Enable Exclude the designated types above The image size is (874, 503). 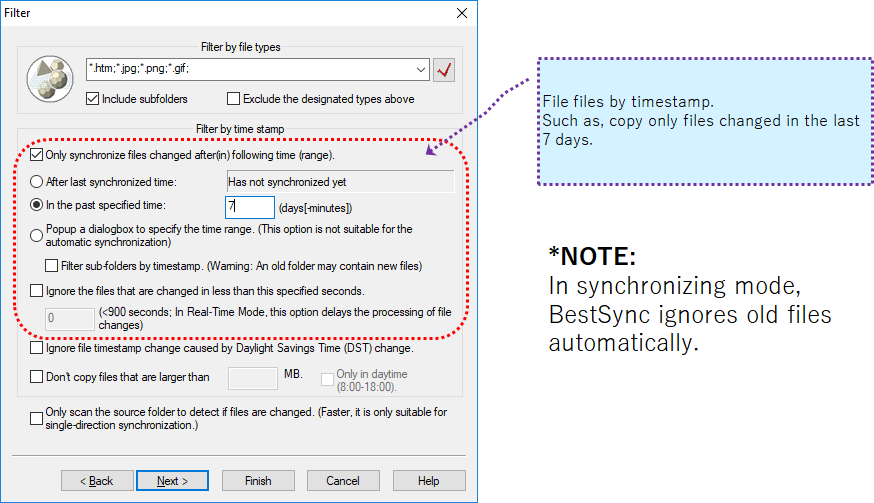coord(234,99)
